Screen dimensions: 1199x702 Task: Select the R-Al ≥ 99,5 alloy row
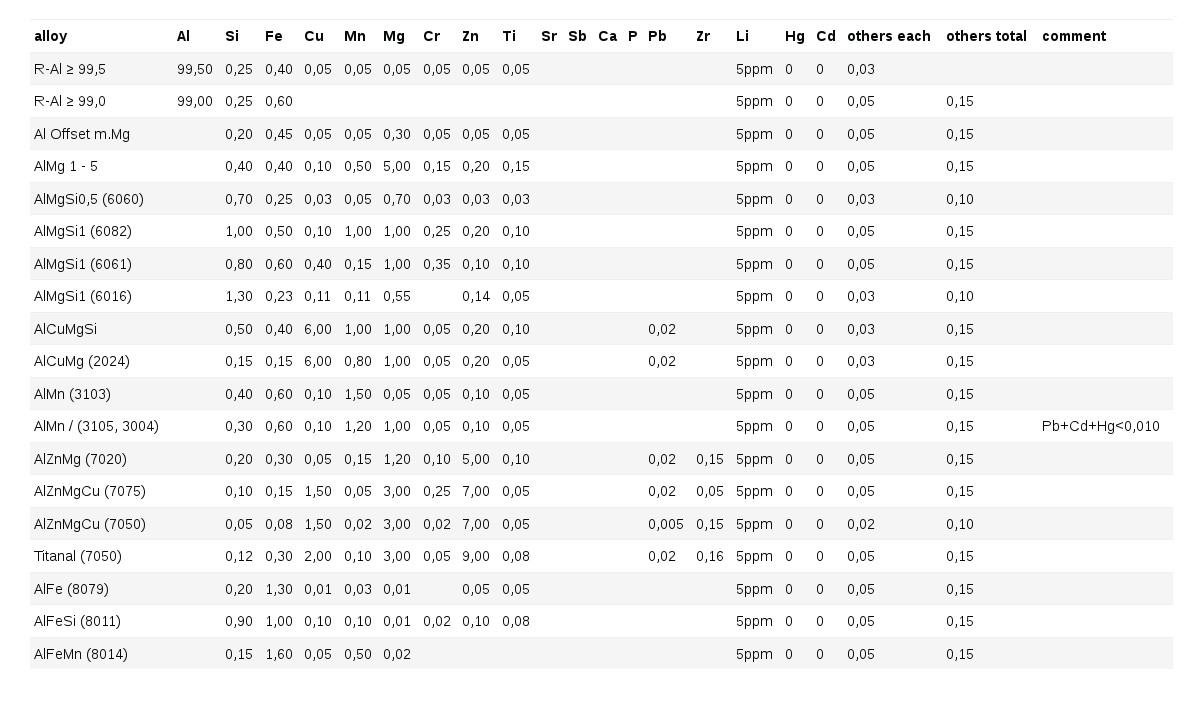tap(601, 69)
